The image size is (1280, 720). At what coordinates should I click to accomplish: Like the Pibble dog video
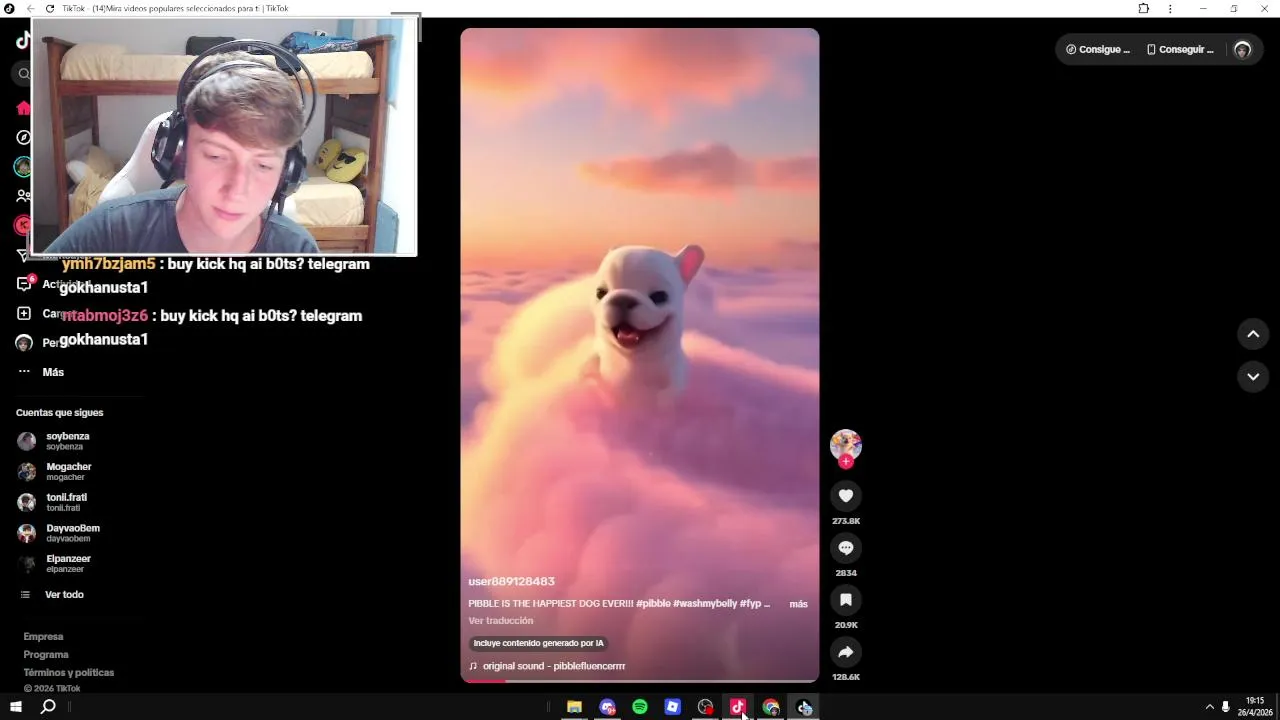pos(846,496)
